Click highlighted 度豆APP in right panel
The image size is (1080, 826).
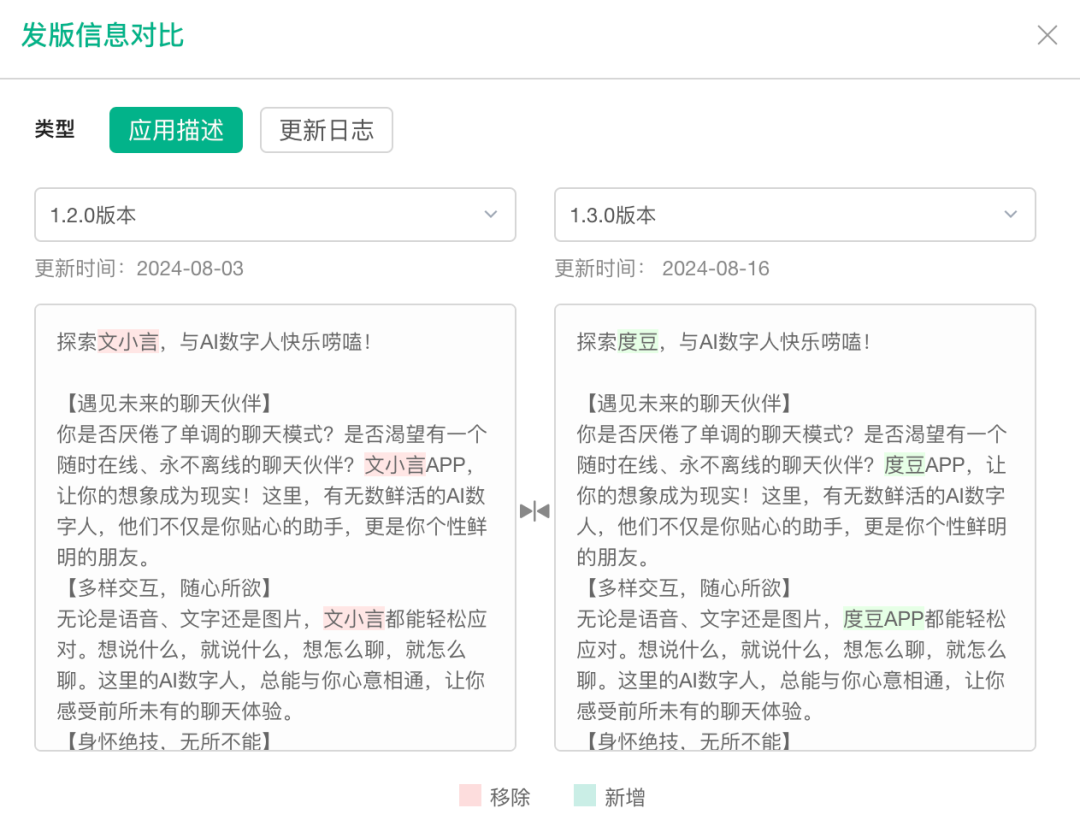tap(884, 619)
